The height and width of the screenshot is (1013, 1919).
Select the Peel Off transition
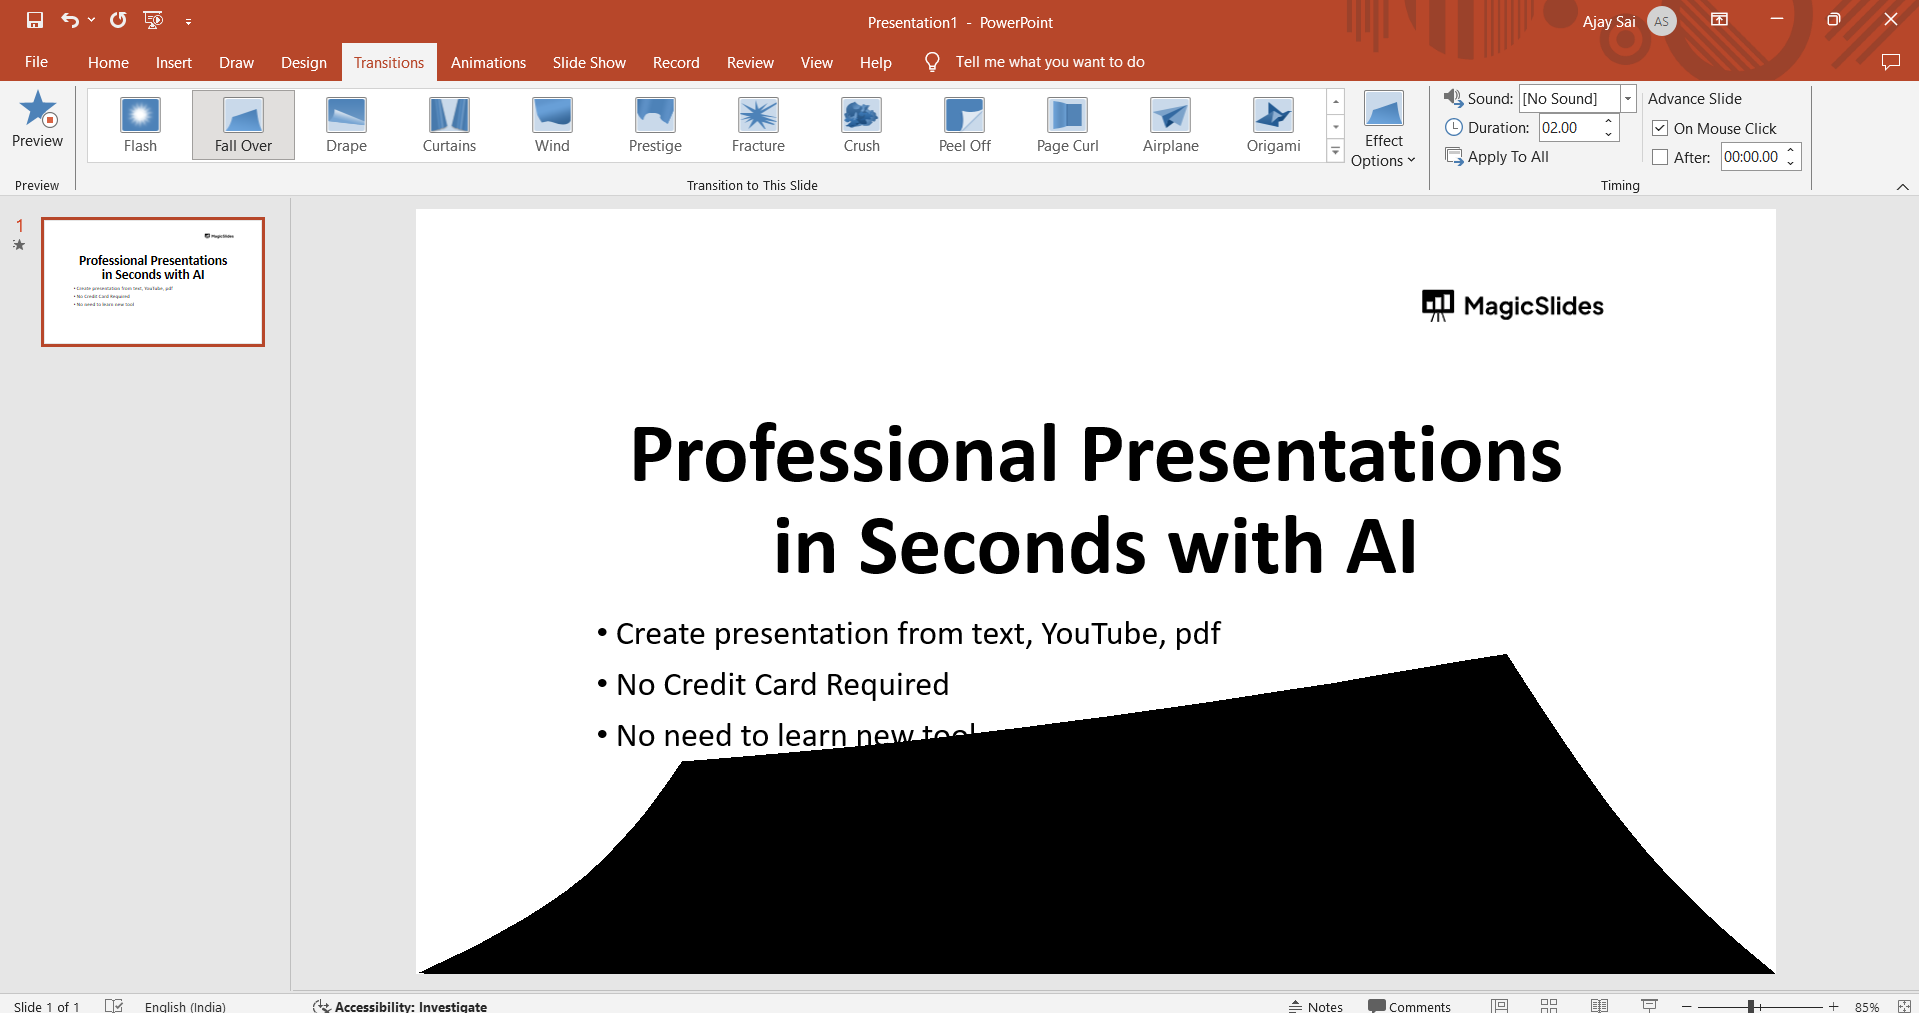point(964,125)
